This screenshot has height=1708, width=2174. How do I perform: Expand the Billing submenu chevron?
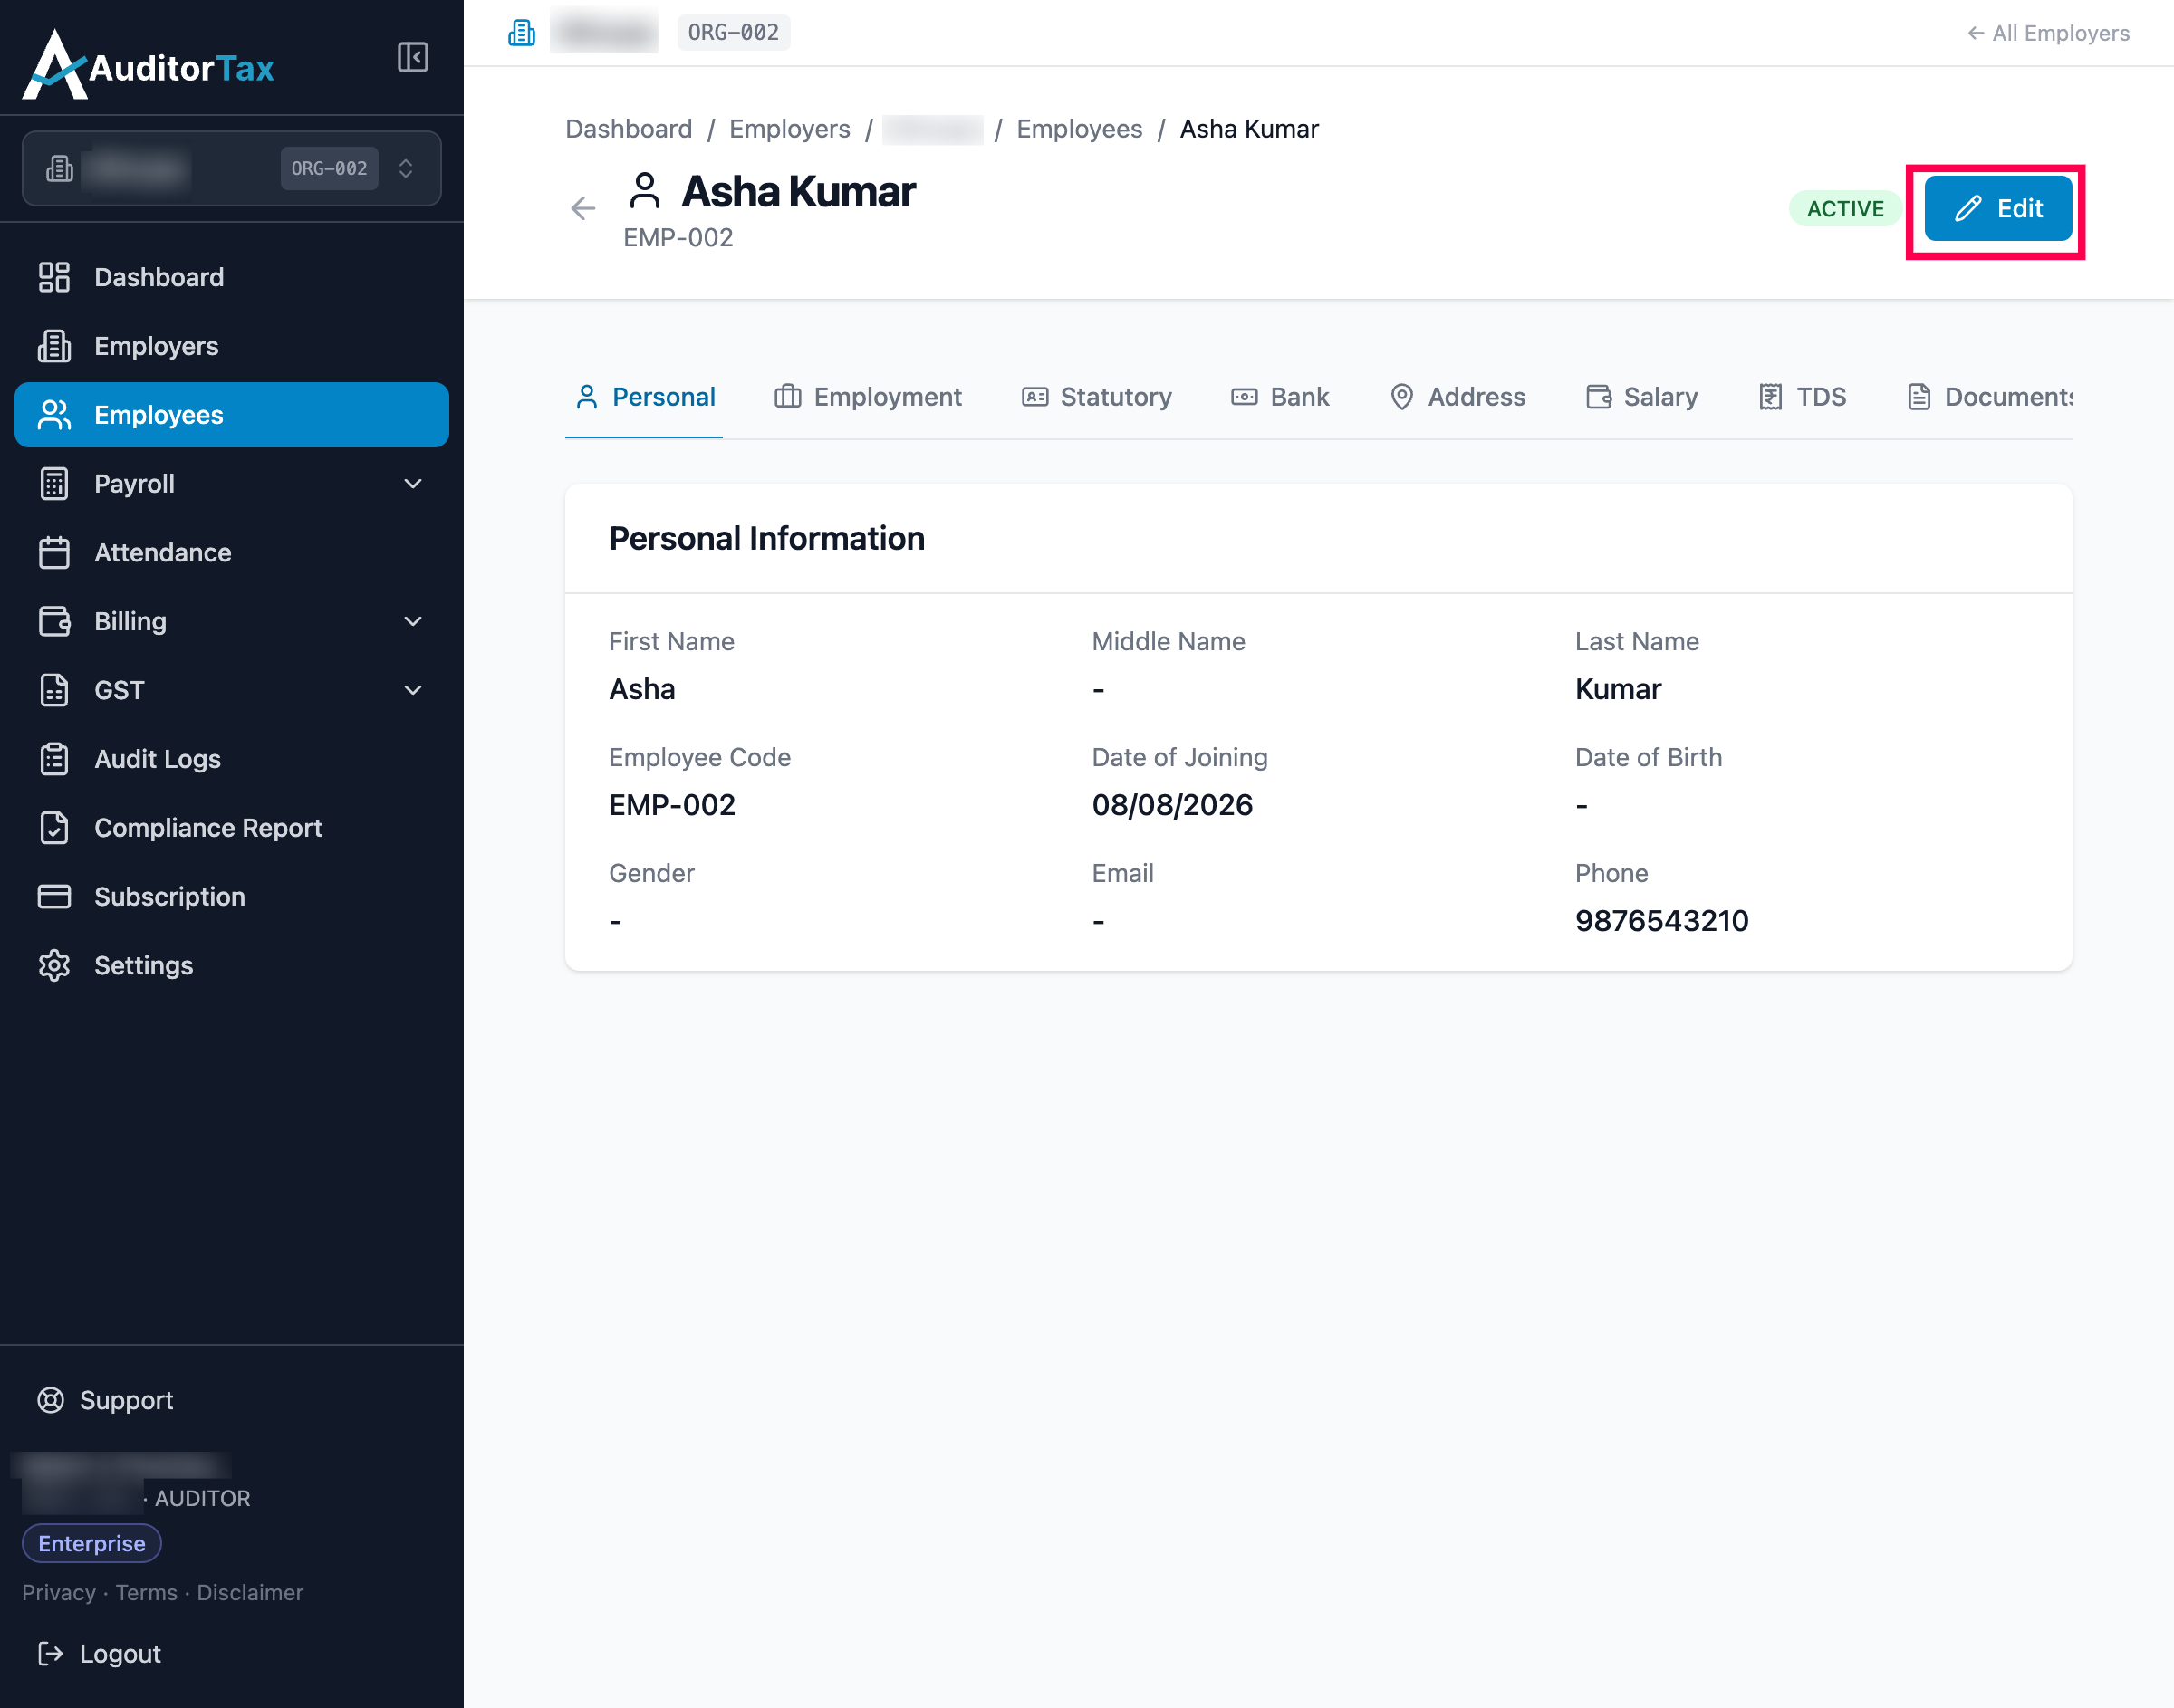click(412, 622)
